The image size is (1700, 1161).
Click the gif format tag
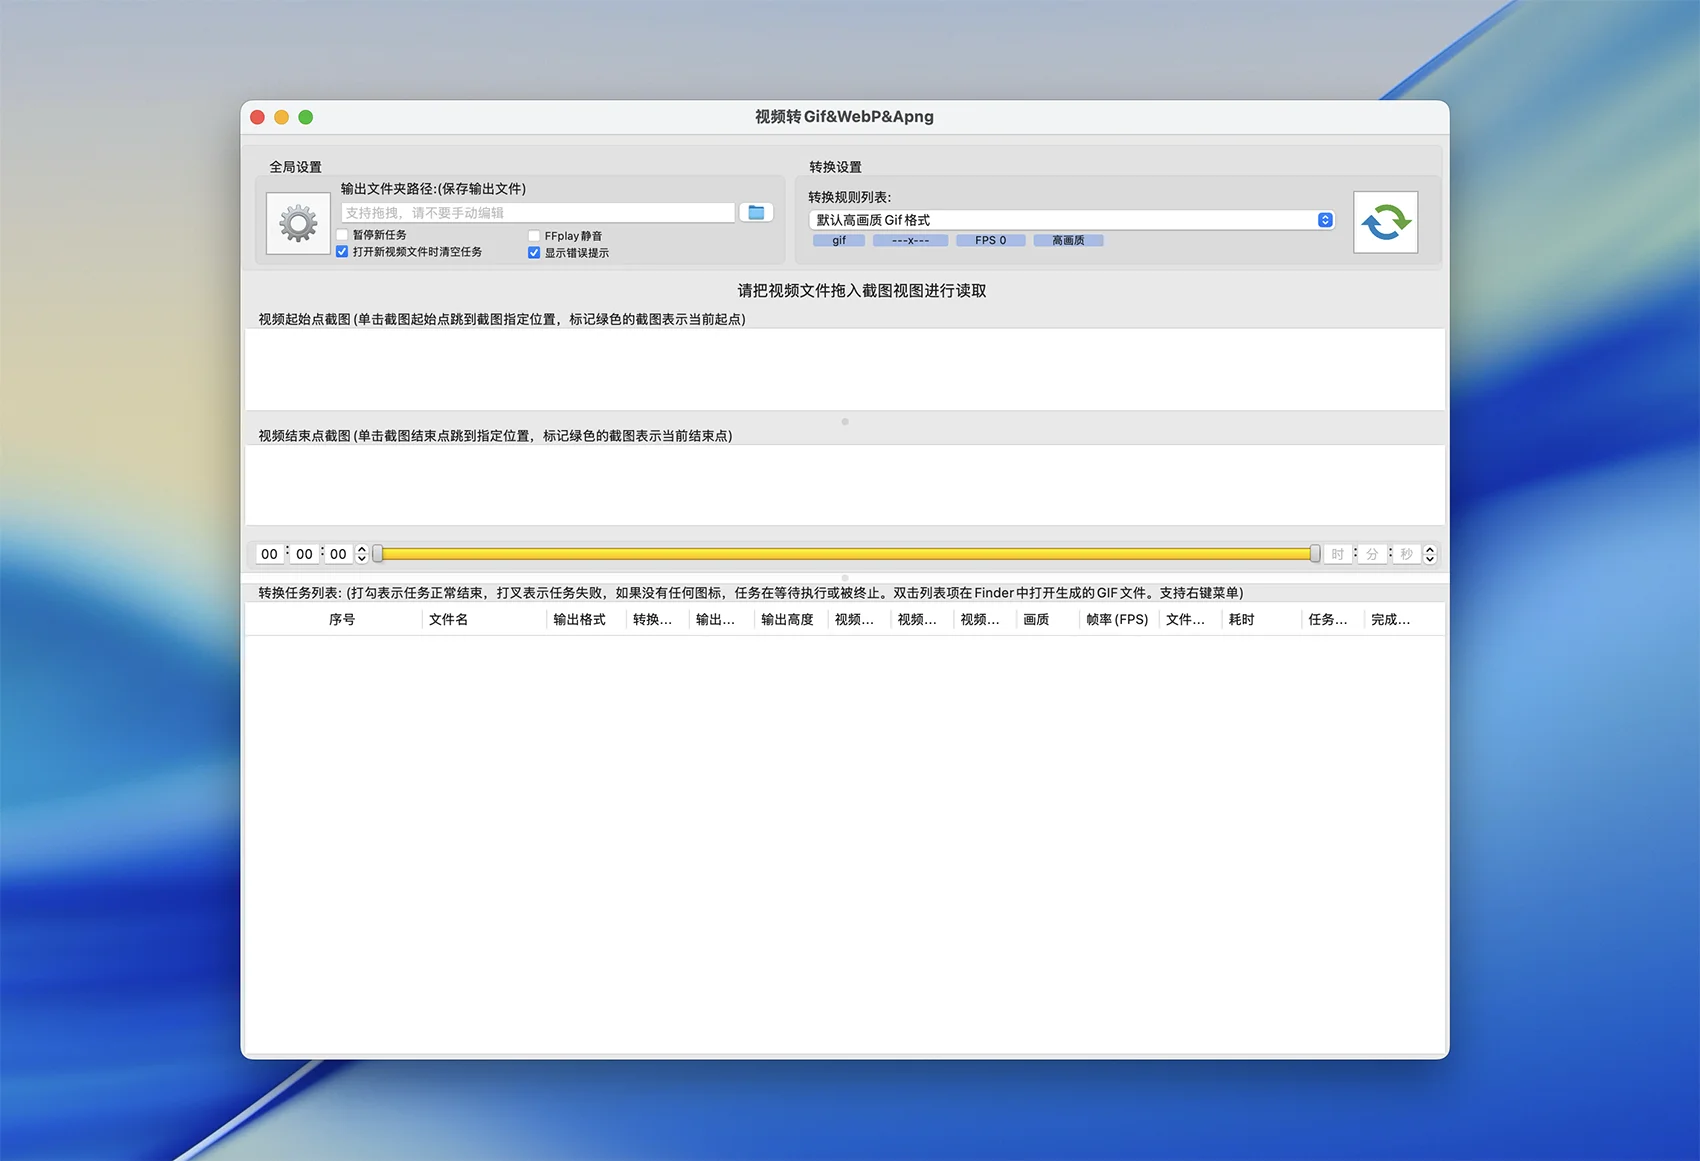[x=839, y=241]
